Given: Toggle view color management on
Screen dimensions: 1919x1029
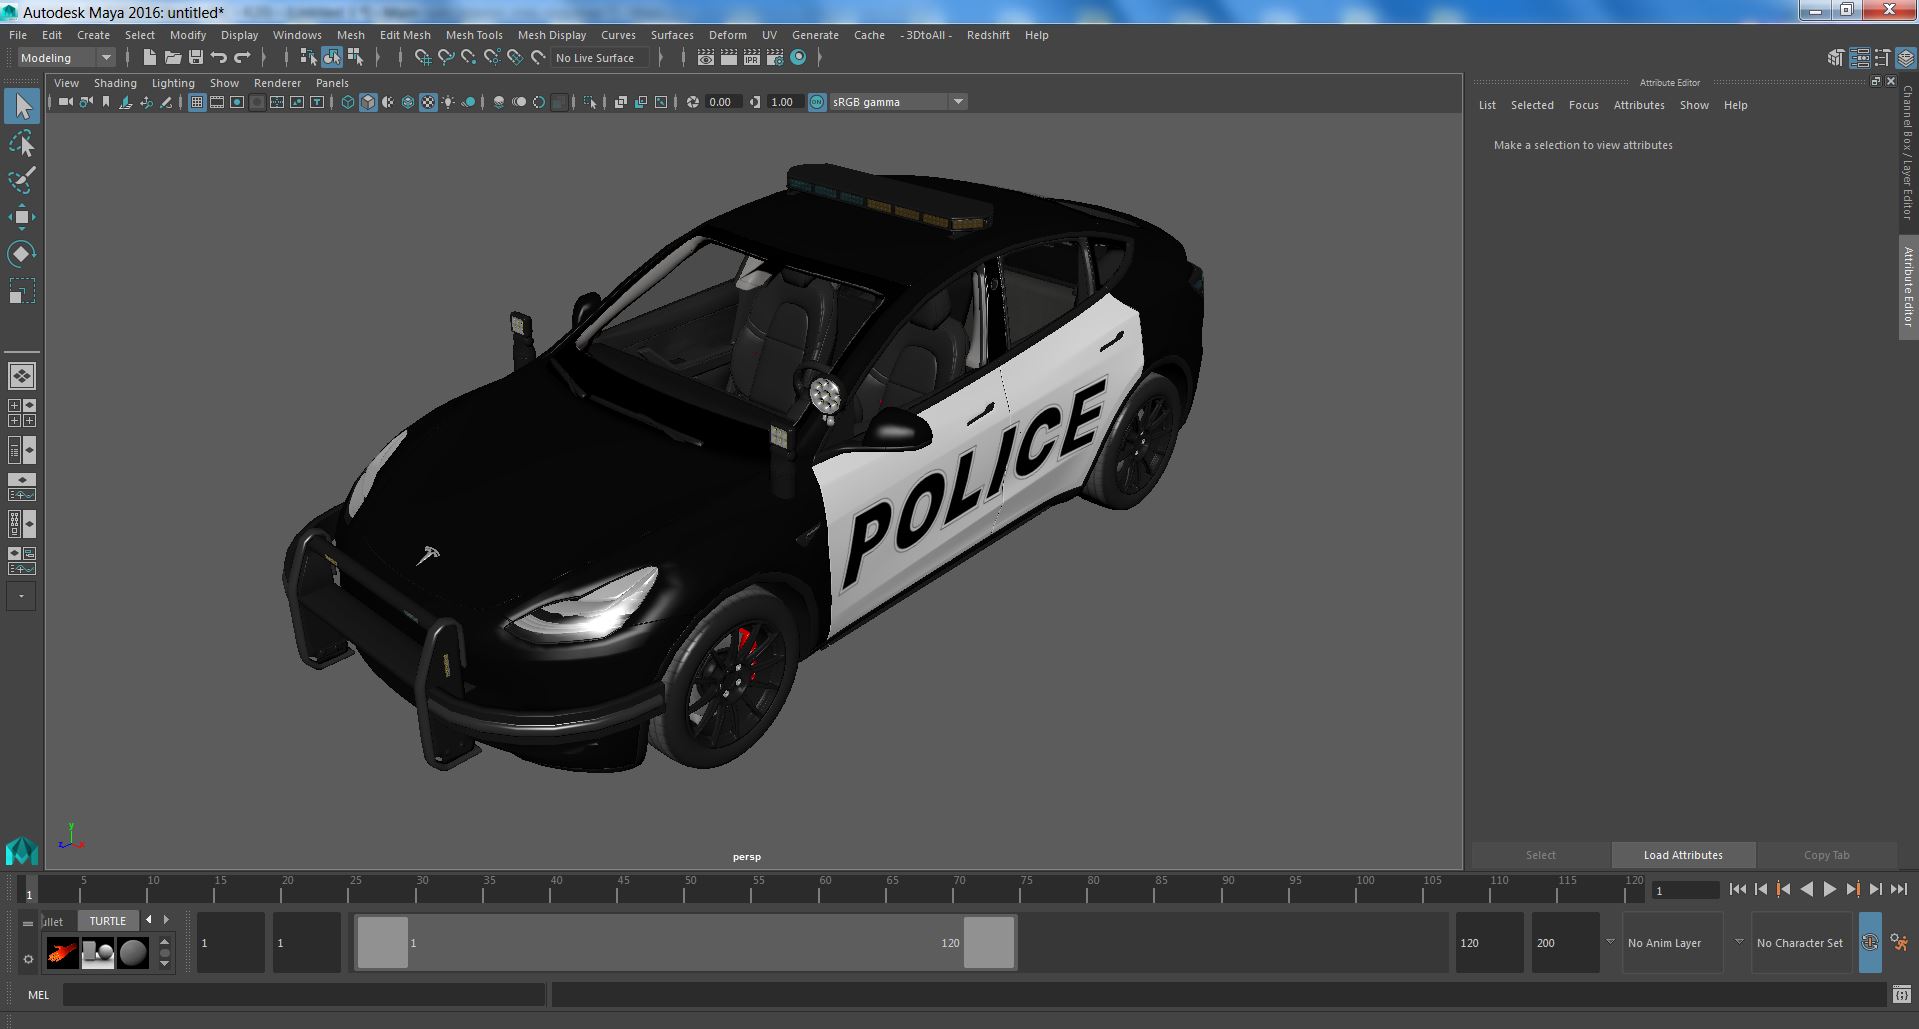Looking at the screenshot, I should 817,102.
